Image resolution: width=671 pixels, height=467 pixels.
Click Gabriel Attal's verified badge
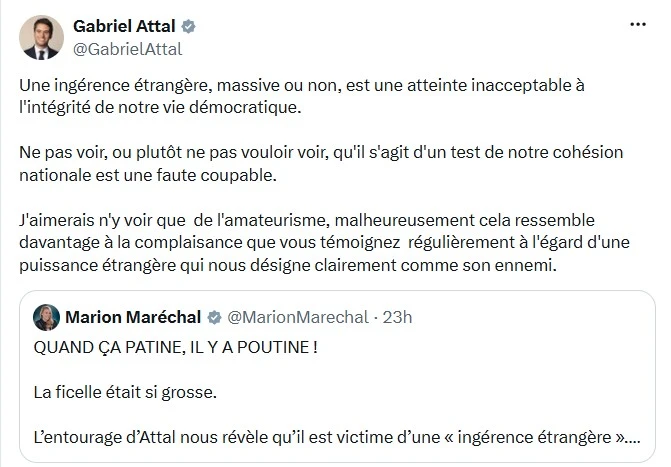188,27
